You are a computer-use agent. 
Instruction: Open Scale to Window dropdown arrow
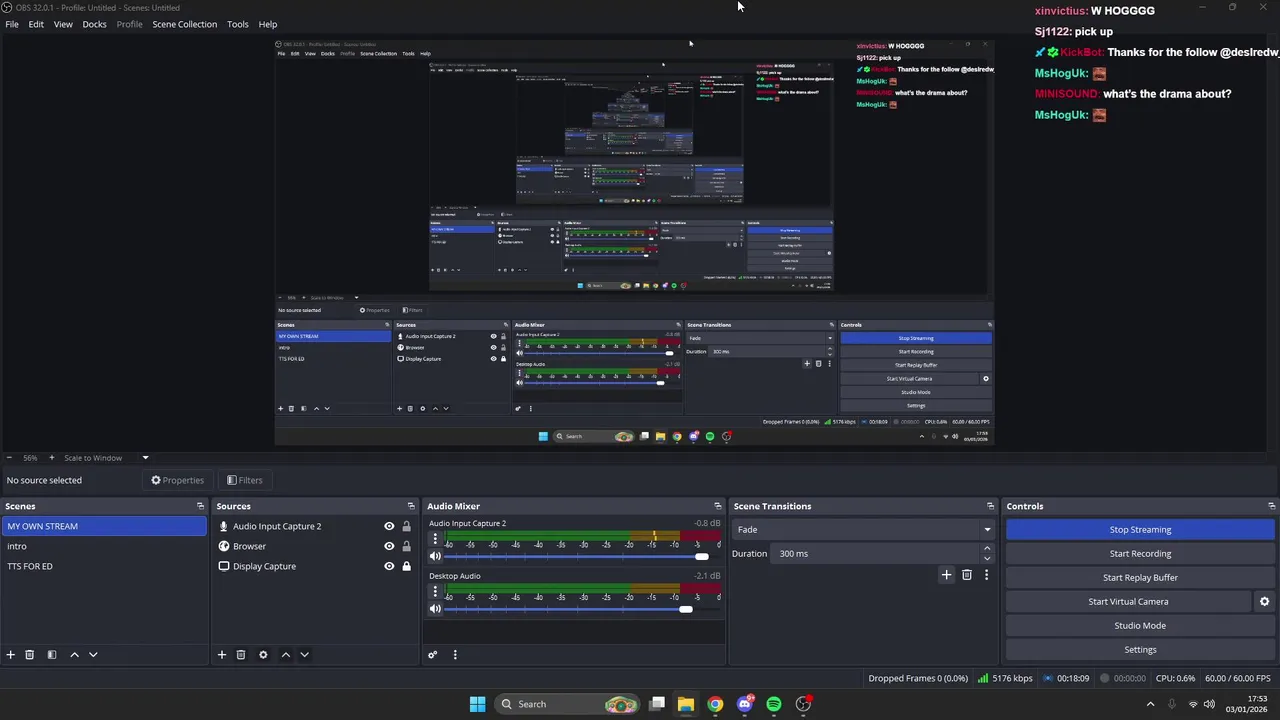click(x=145, y=458)
